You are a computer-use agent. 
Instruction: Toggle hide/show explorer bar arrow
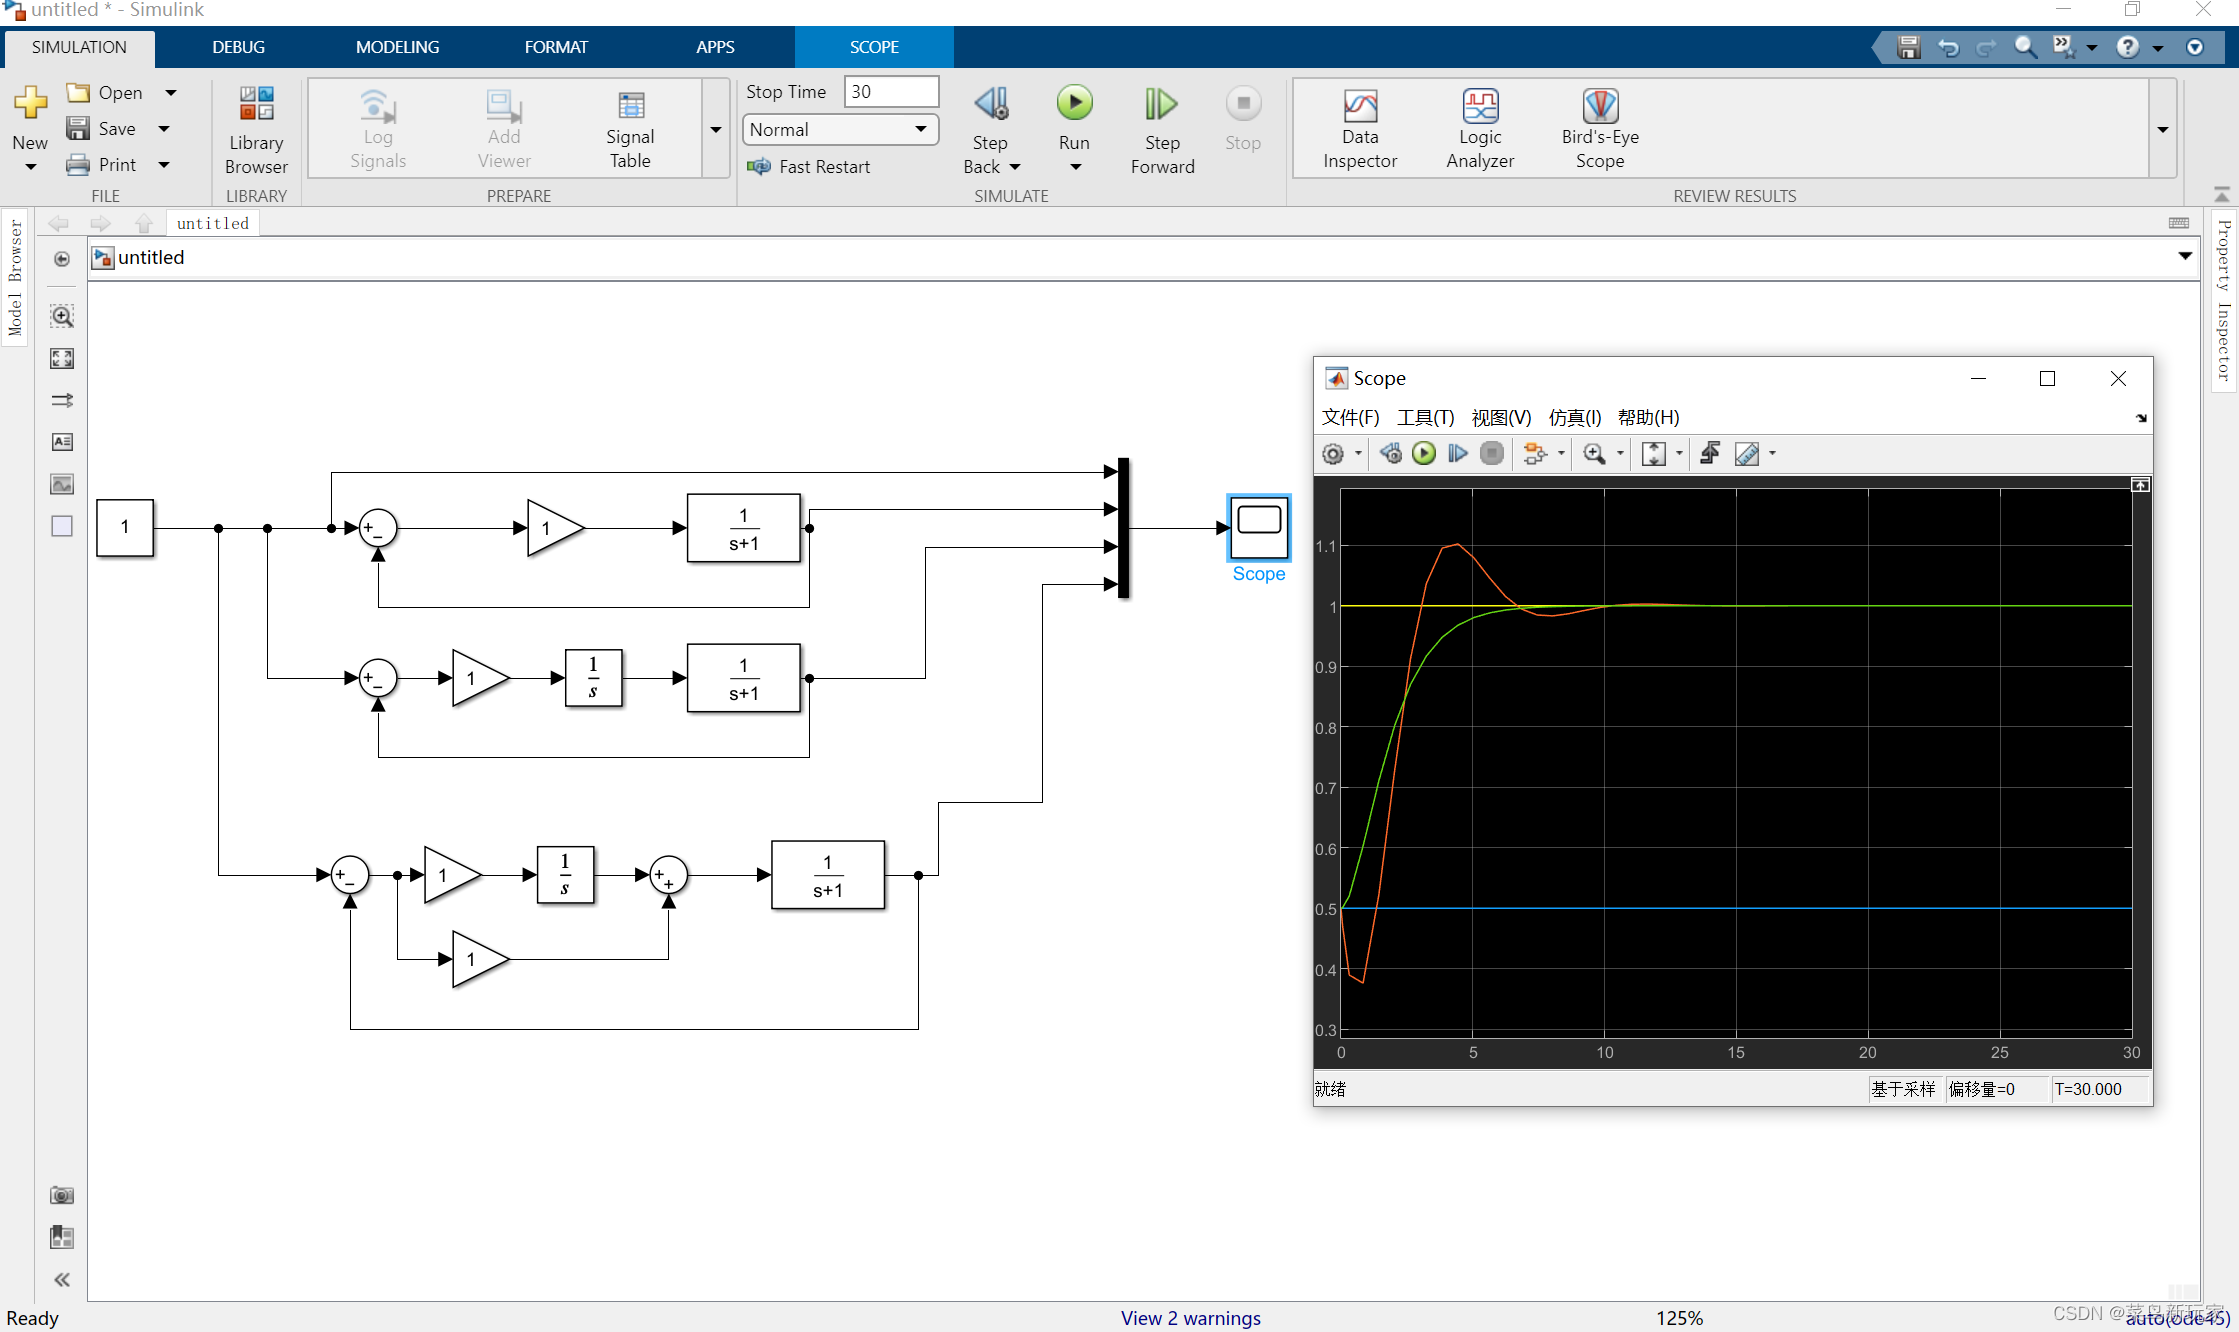tap(62, 259)
